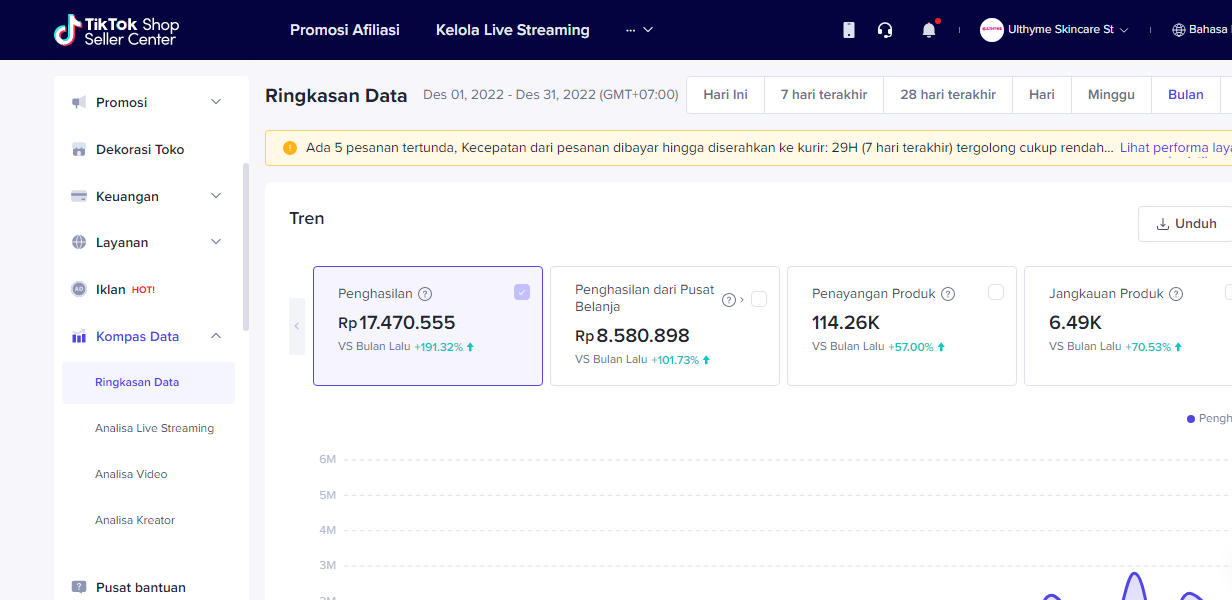Open the Lihat performa link in alert

tap(1174, 148)
